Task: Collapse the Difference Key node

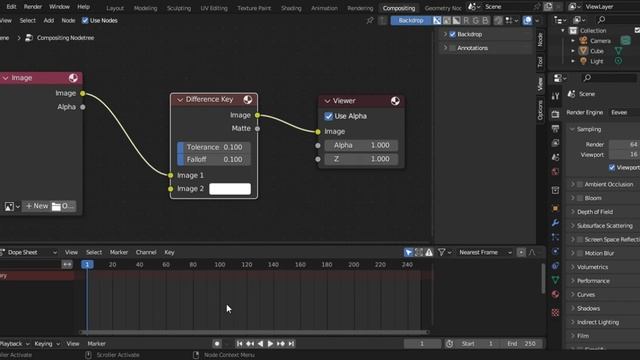Action: click(180, 100)
